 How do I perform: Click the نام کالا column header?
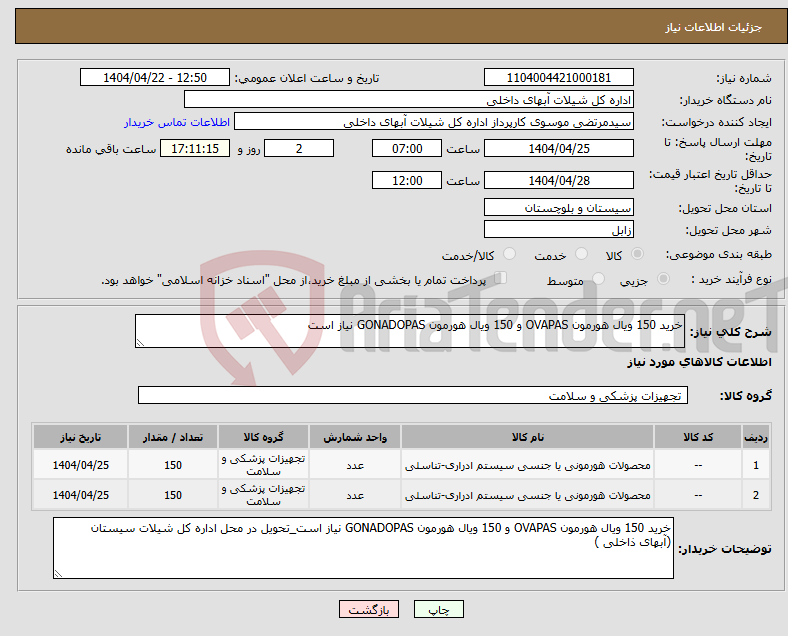point(528,437)
